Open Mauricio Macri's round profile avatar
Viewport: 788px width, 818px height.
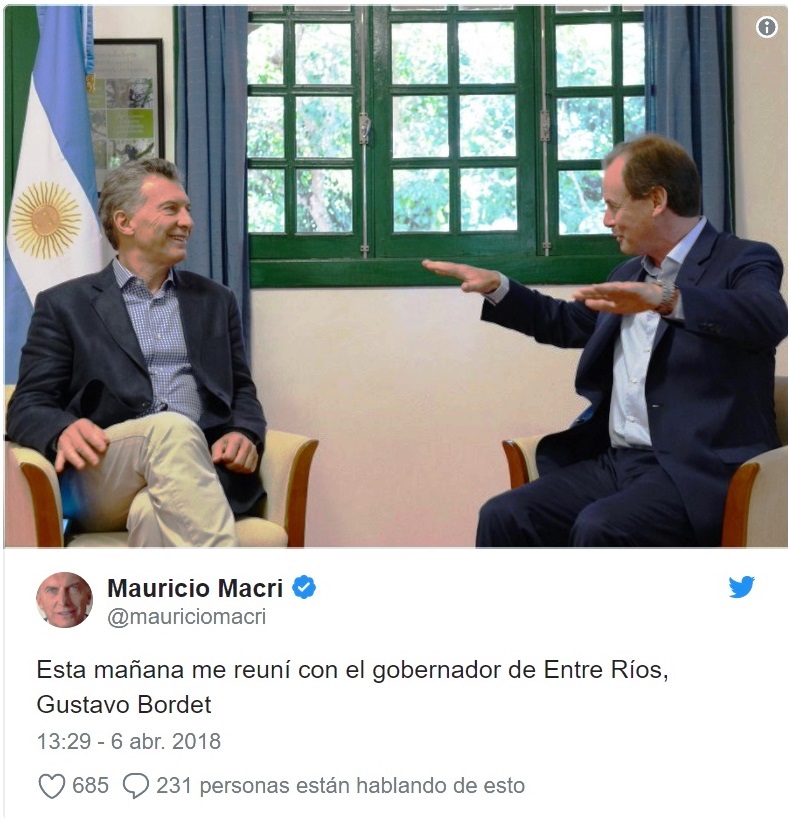[x=64, y=600]
